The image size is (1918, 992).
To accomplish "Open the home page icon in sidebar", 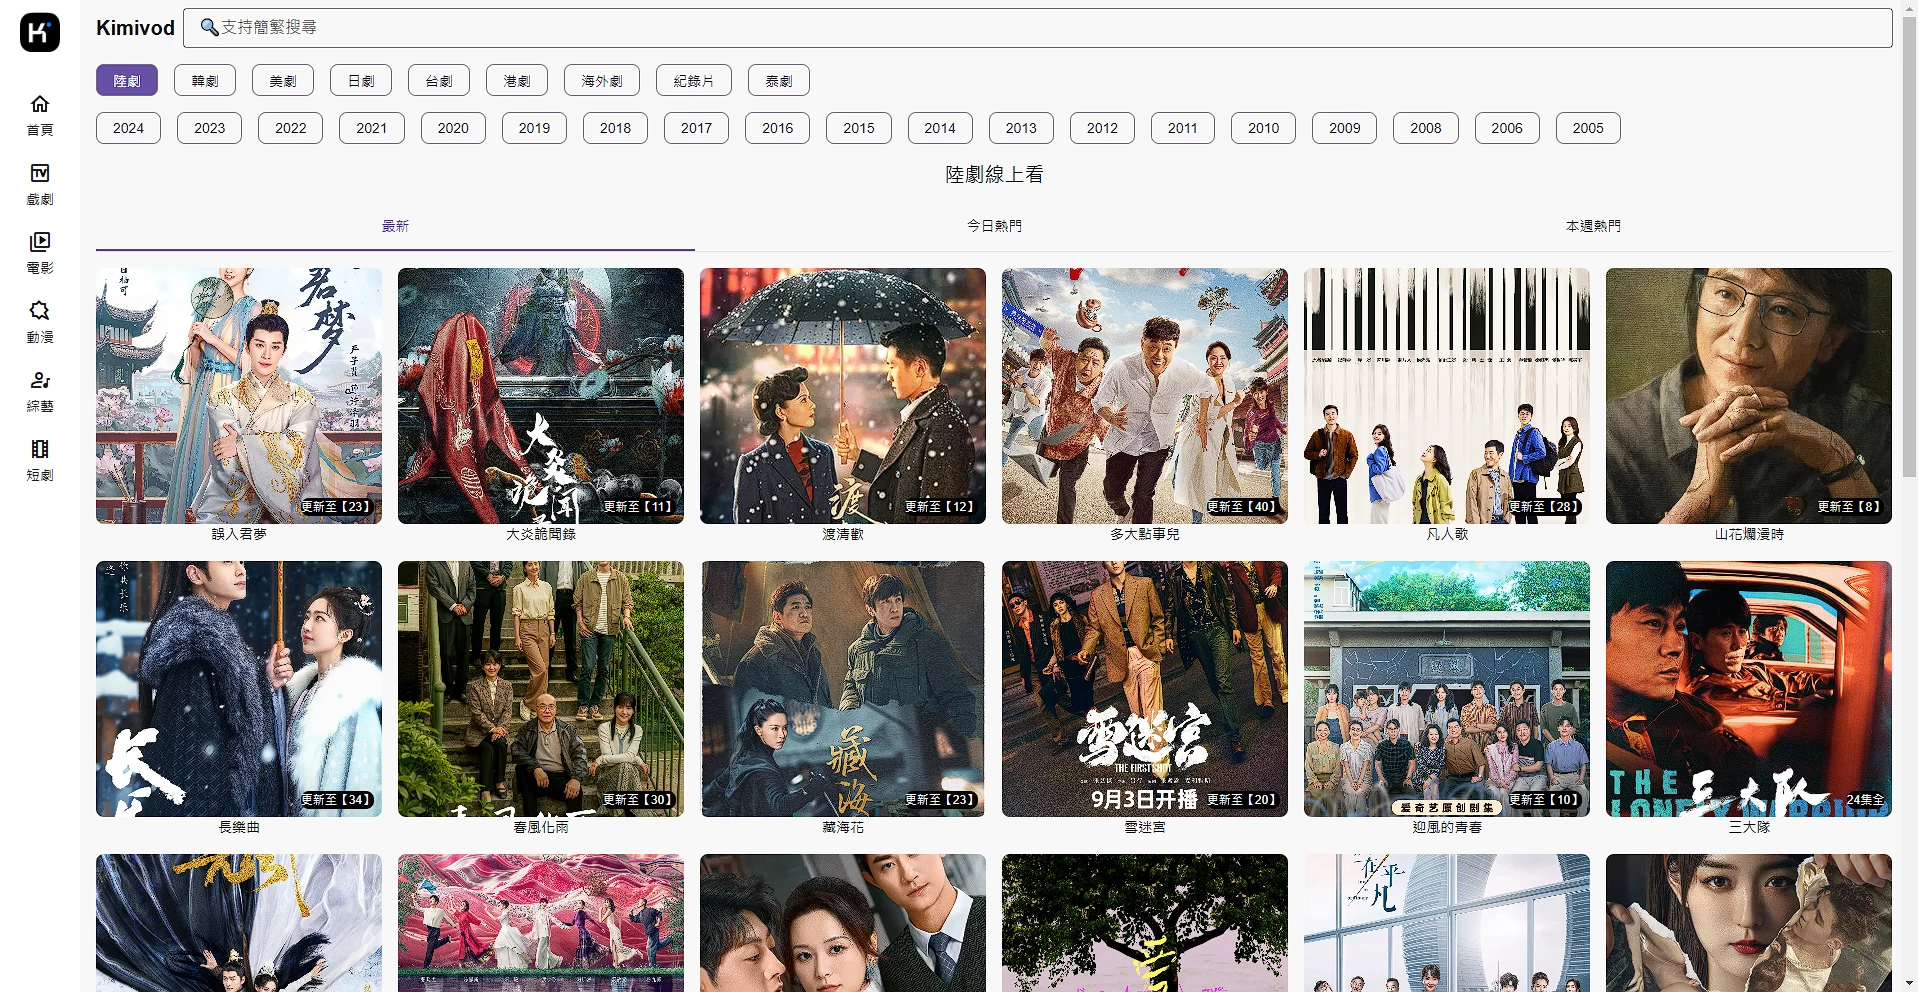I will [40, 105].
